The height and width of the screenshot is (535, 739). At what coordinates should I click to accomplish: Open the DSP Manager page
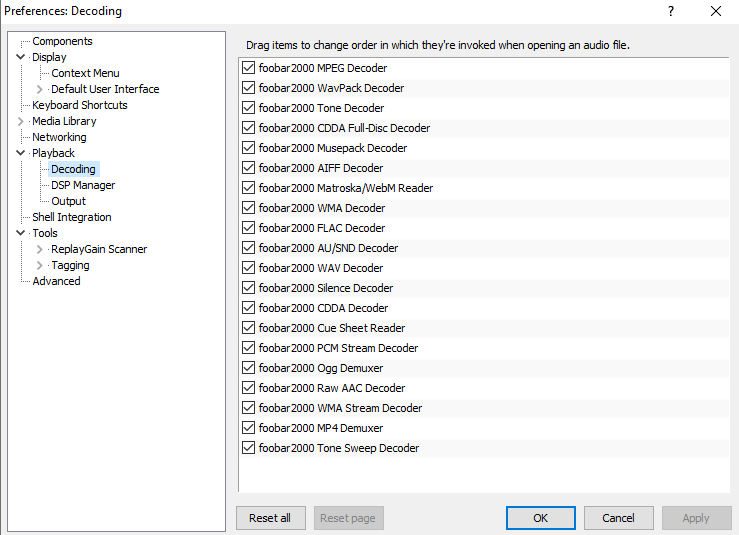point(83,185)
